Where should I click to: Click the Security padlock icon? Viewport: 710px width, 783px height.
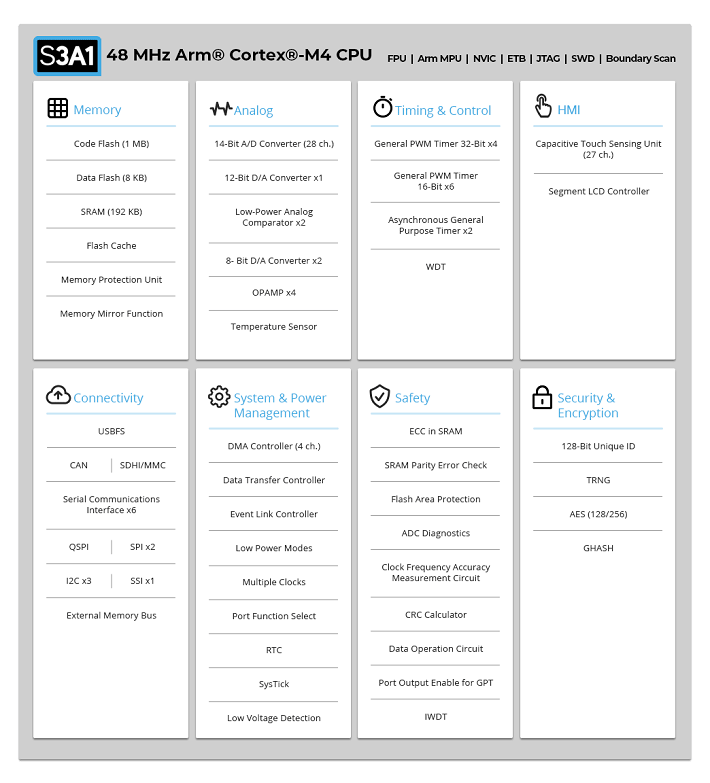(x=542, y=397)
